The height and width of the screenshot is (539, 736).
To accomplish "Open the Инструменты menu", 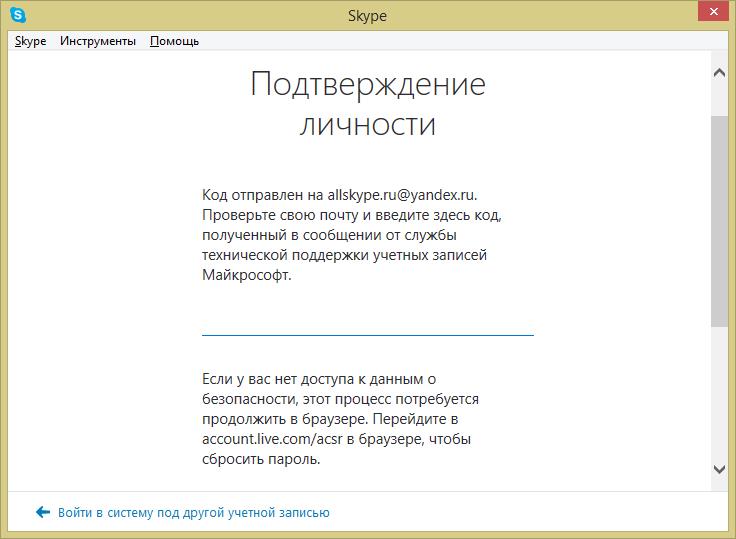I will coord(97,41).
